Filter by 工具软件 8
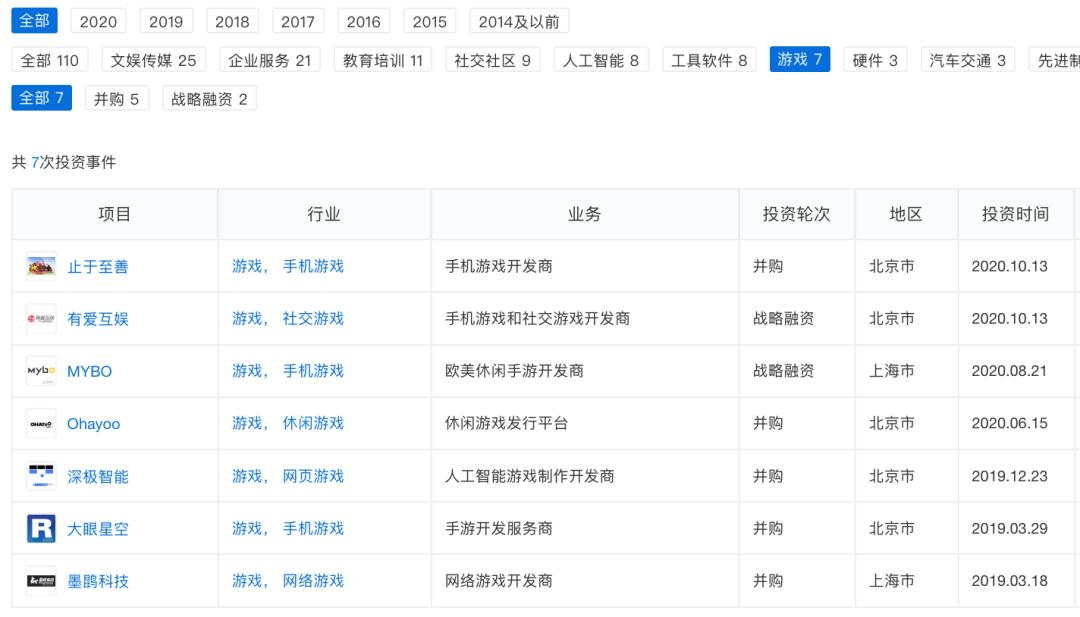Viewport: 1080px width, 617px height. pos(709,61)
